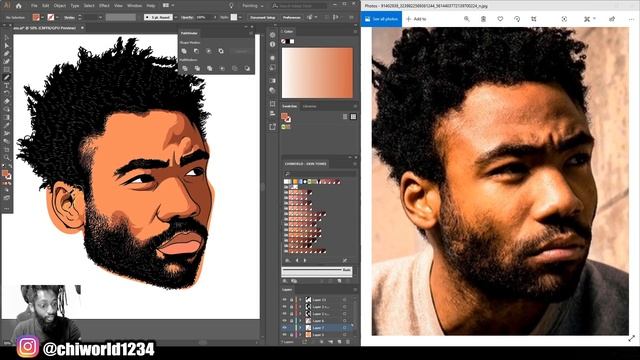Expand Layer 7 contents
The image size is (640, 360).
coord(300,328)
